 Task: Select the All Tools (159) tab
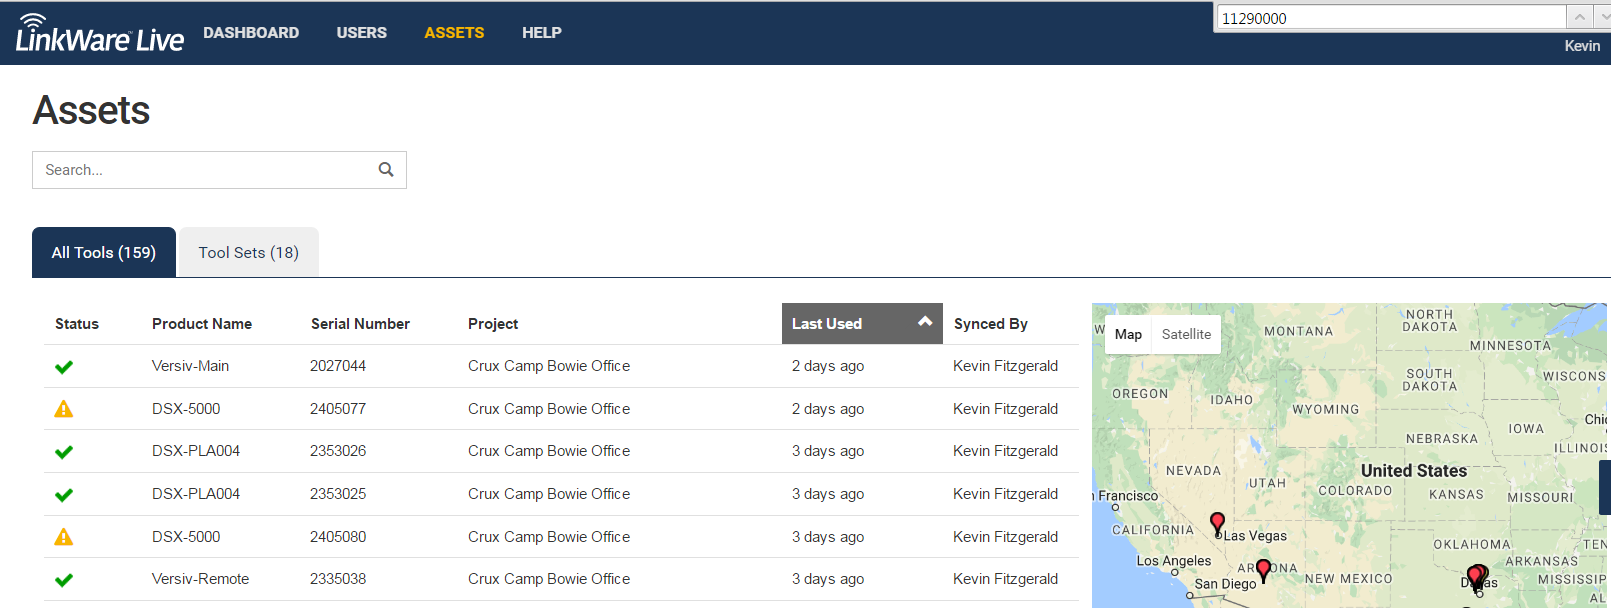pos(104,252)
